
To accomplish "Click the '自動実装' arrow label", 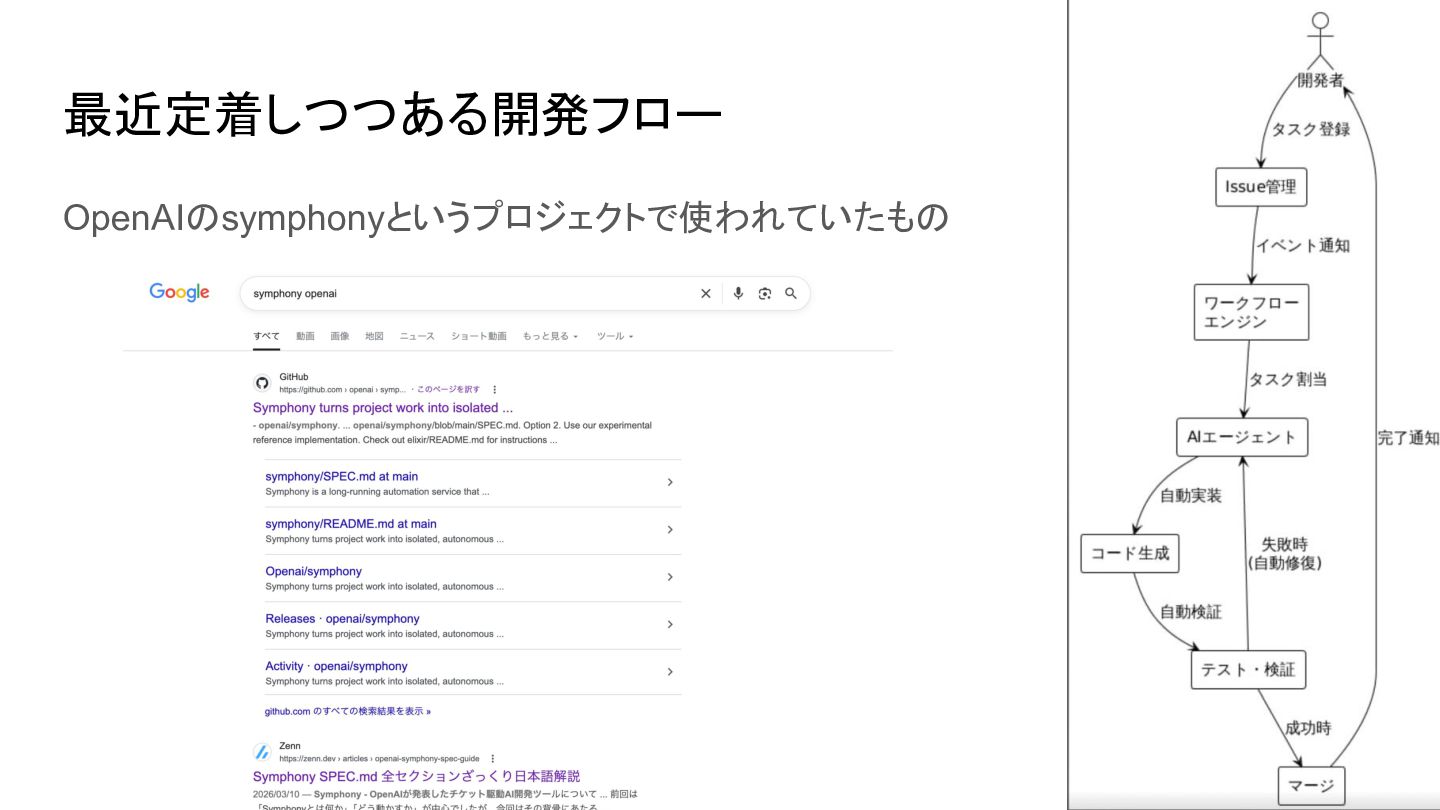I will click(x=1190, y=495).
